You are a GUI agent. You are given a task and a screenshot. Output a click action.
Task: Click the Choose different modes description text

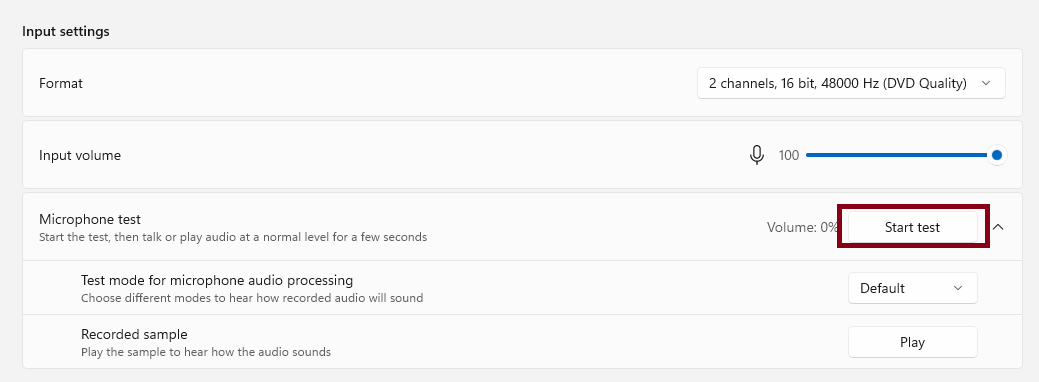252,298
